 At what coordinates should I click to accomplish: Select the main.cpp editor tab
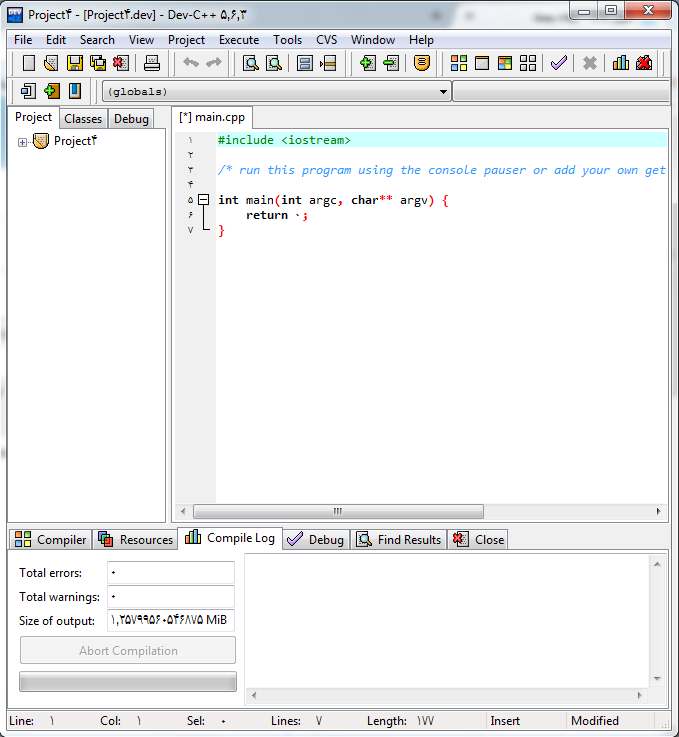point(212,117)
